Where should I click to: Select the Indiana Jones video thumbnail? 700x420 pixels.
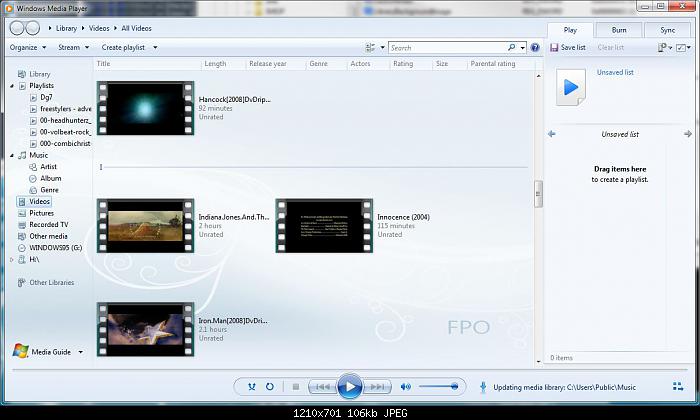pyautogui.click(x=146, y=226)
